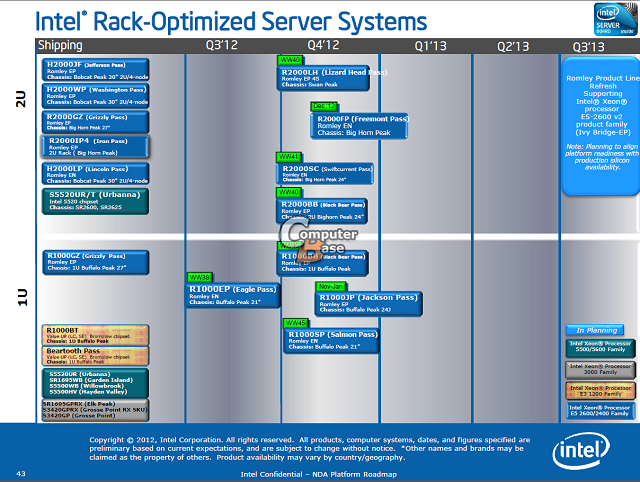Viewport: 640px width, 482px height.
Task: Click the Q2'13 column header
Action: (x=513, y=47)
